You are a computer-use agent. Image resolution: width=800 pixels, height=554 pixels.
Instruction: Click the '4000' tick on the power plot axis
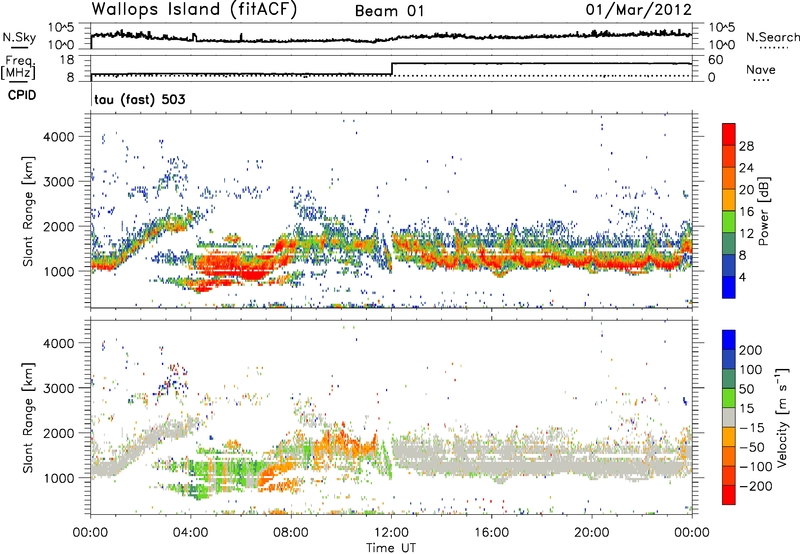(58, 137)
